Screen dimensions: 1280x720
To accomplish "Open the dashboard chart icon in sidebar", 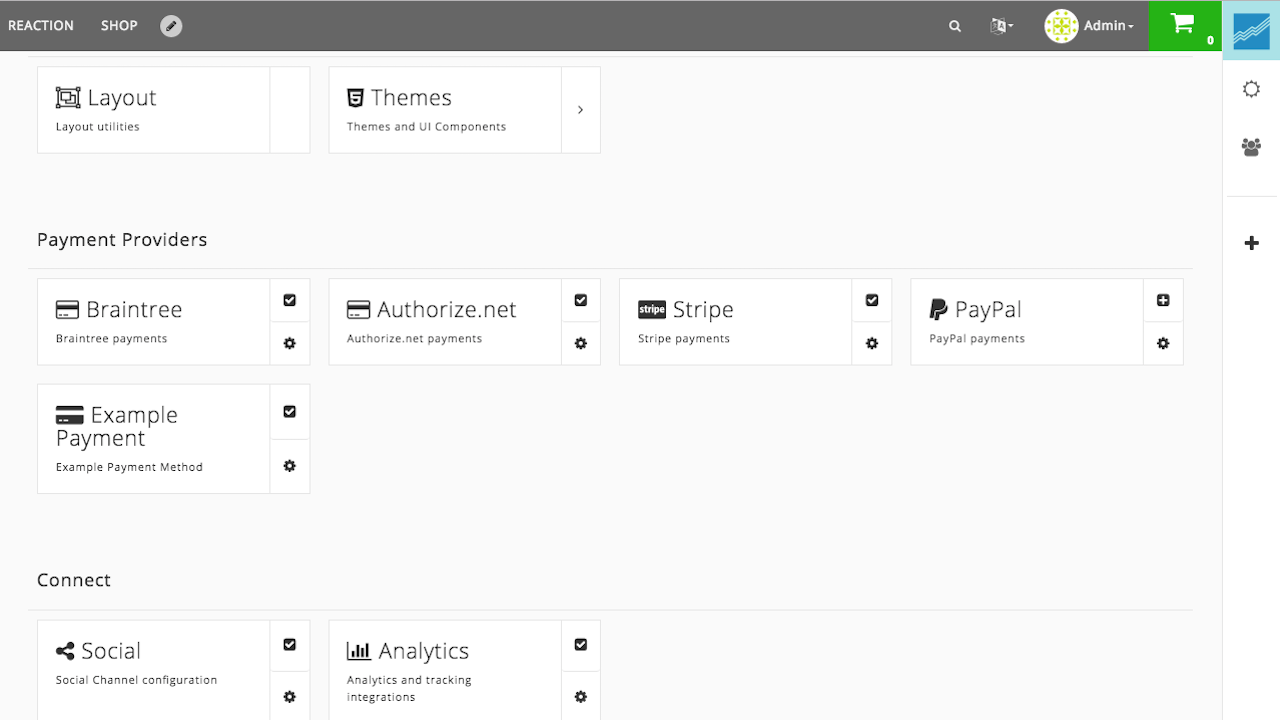I will coord(1251,30).
